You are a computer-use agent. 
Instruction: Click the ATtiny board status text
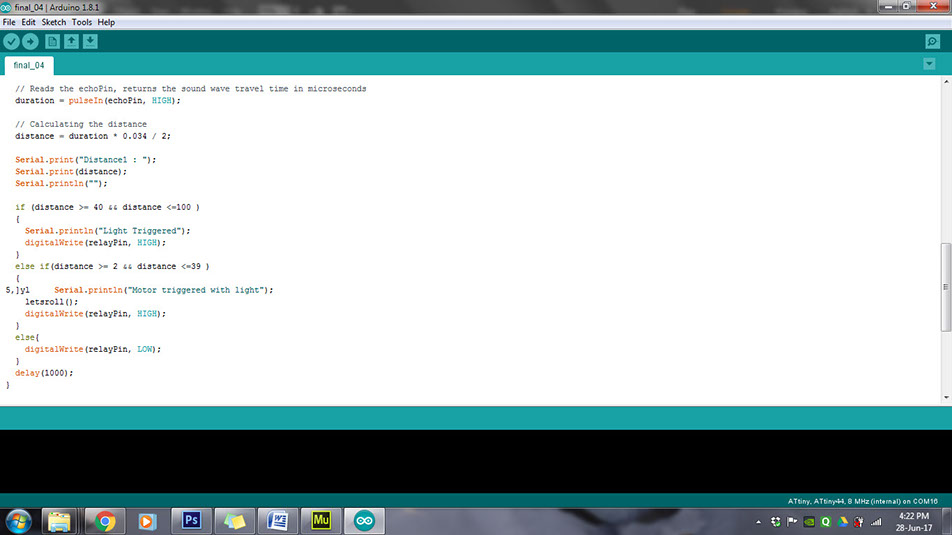(x=862, y=502)
